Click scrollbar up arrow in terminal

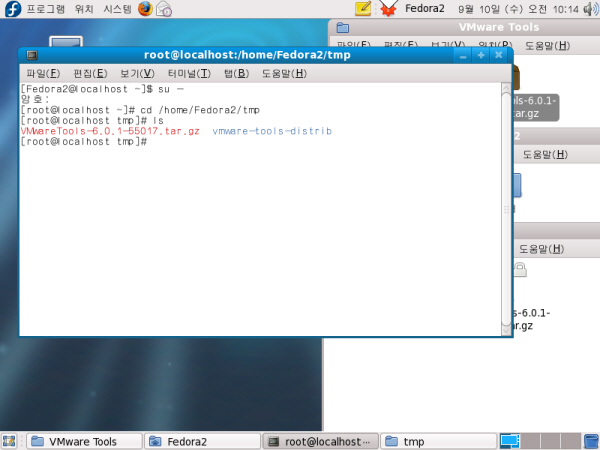tap(507, 88)
